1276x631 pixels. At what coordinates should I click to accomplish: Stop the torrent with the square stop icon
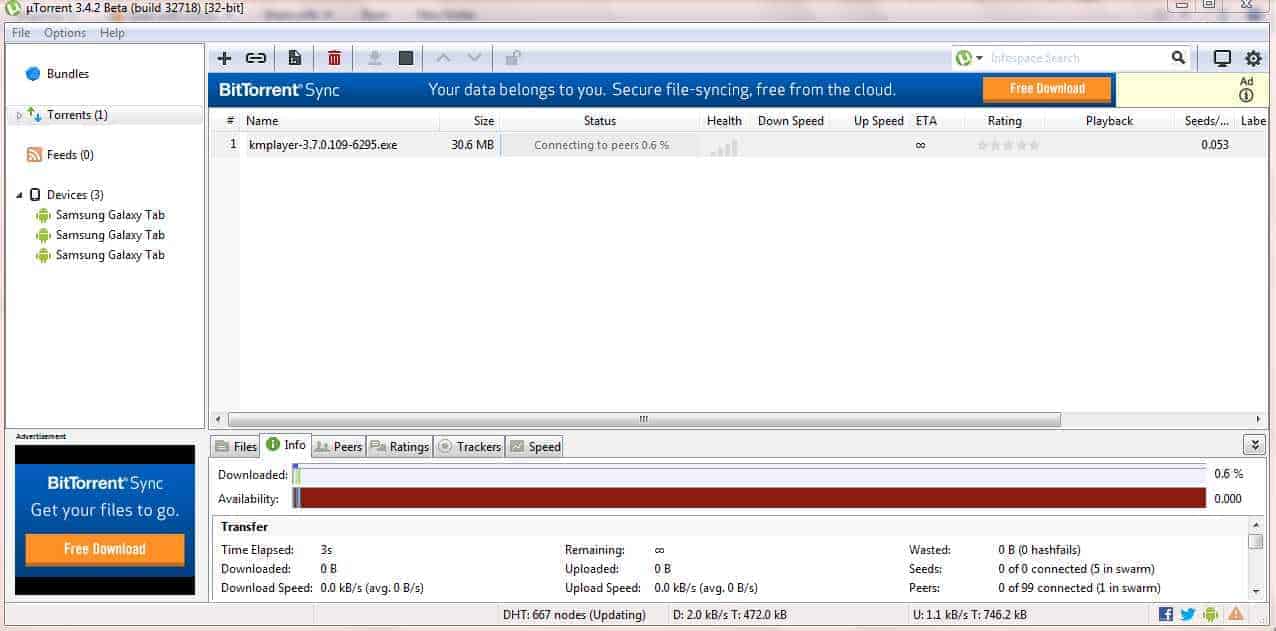click(x=406, y=58)
